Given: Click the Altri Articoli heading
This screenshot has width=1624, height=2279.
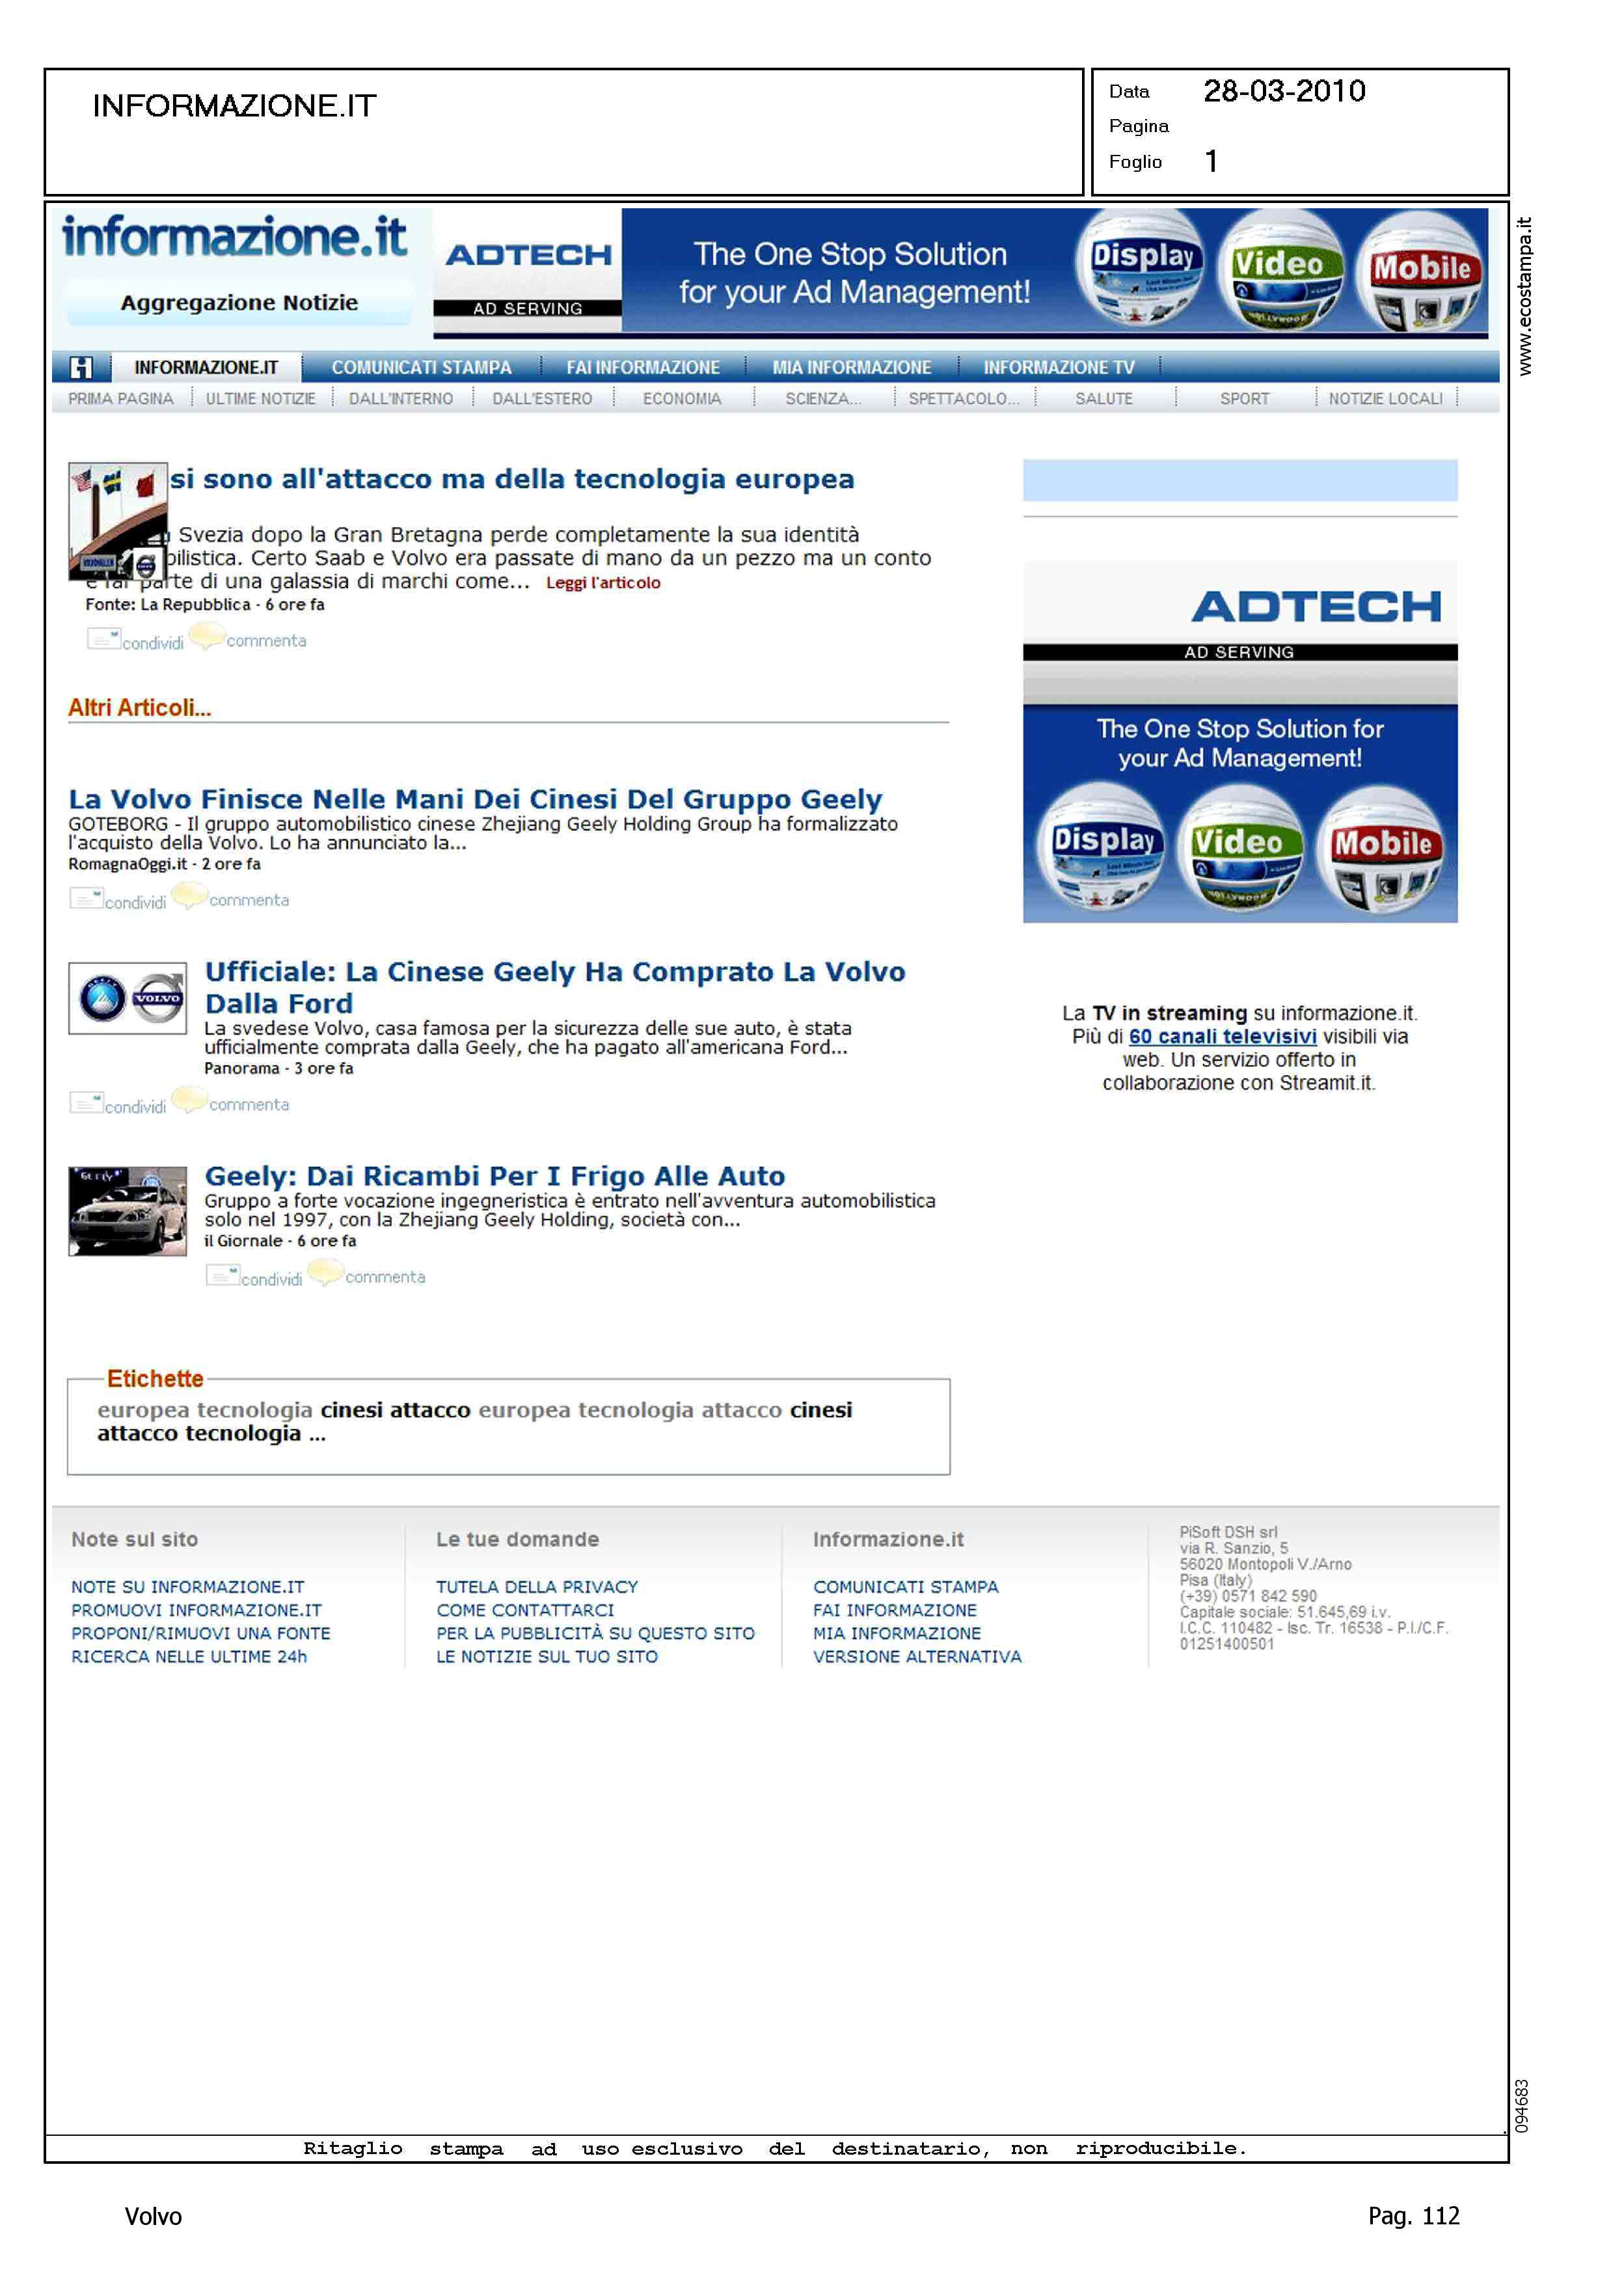Looking at the screenshot, I should coord(139,708).
